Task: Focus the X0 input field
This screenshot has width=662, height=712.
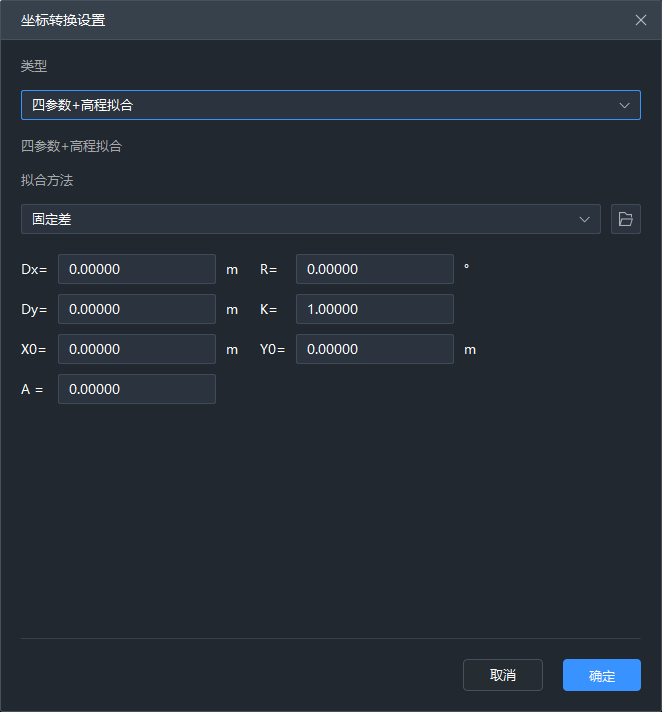Action: [137, 349]
